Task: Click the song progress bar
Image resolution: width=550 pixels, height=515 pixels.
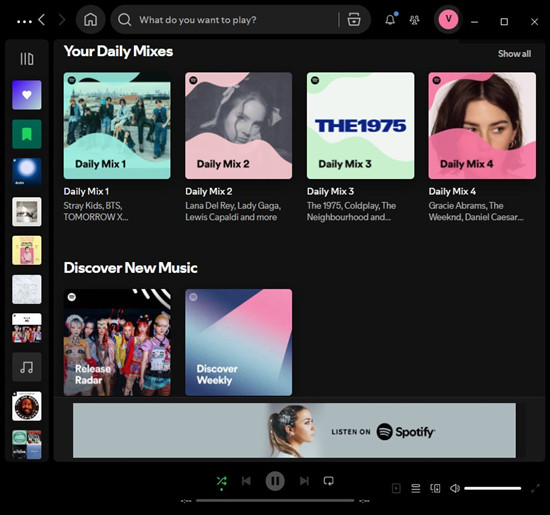Action: coord(275,501)
